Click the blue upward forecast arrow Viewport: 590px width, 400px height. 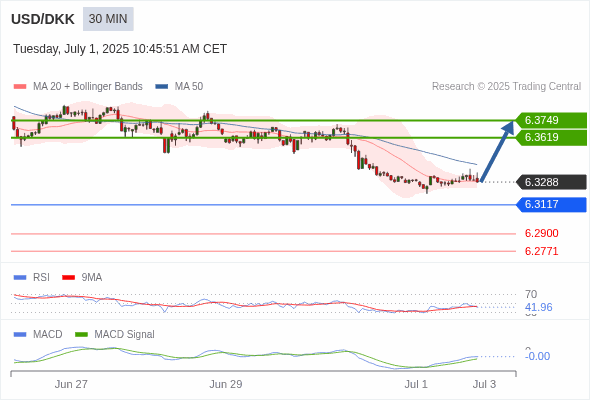coord(497,151)
